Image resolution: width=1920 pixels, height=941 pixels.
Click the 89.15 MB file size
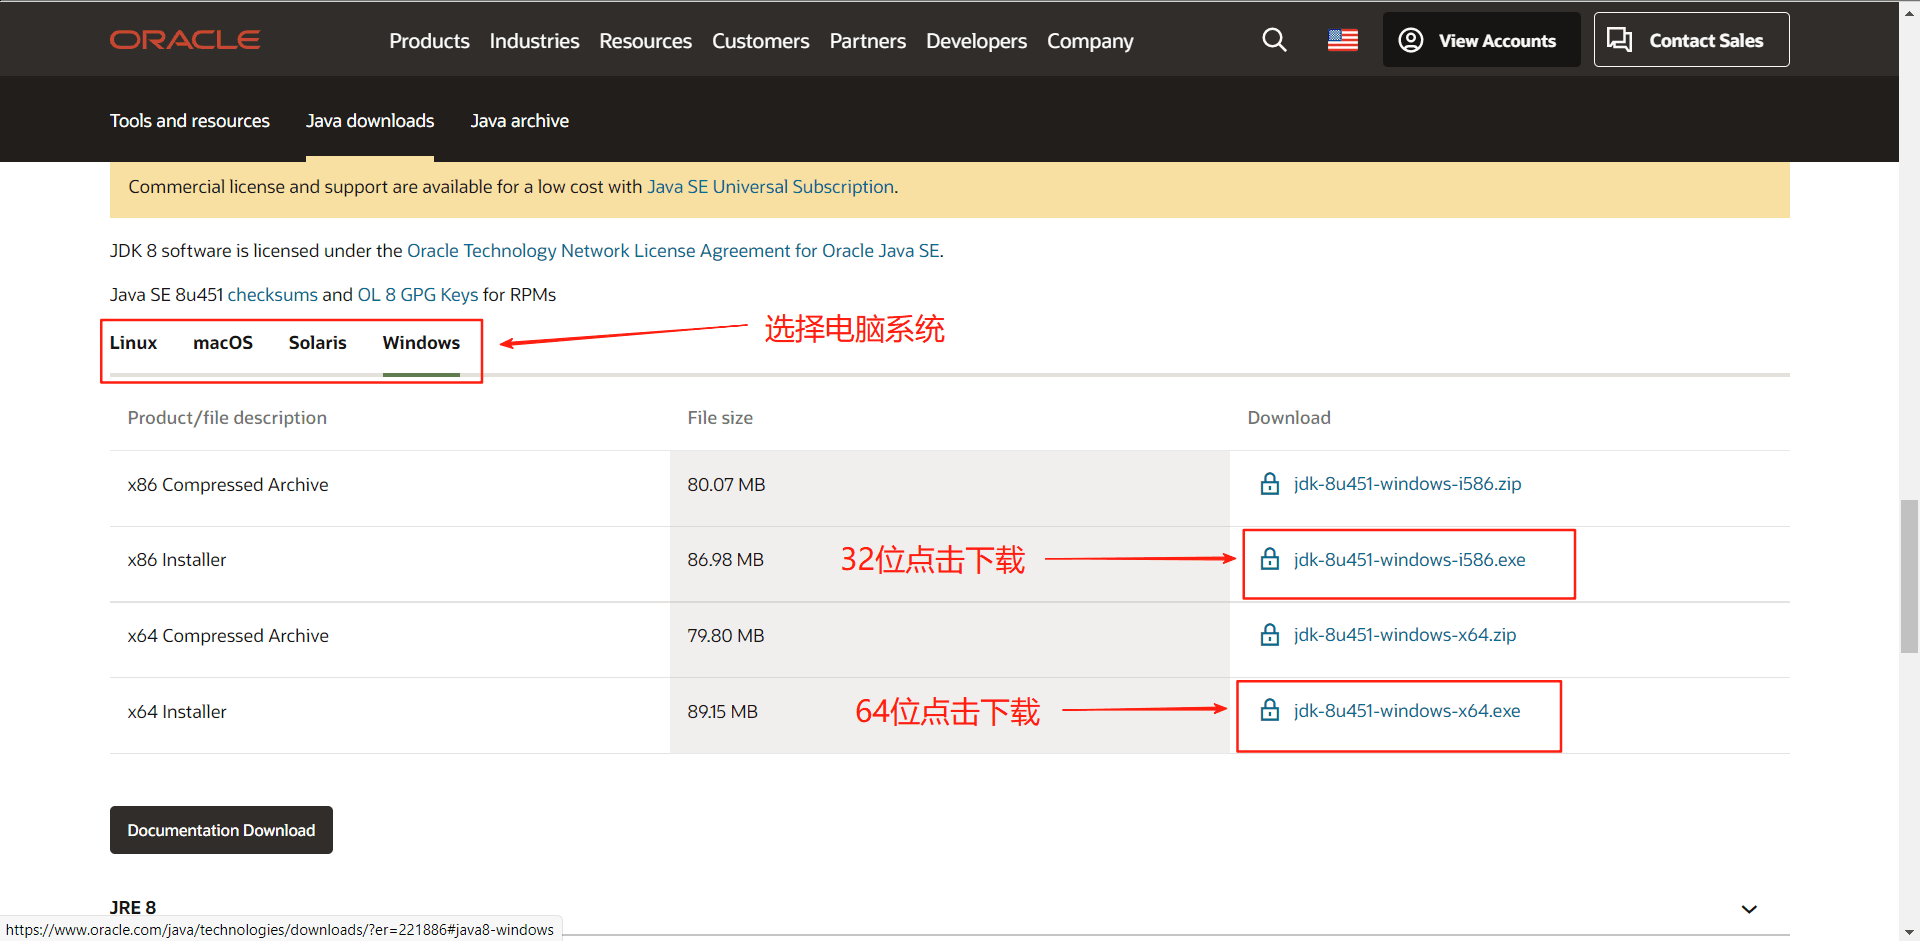(722, 712)
